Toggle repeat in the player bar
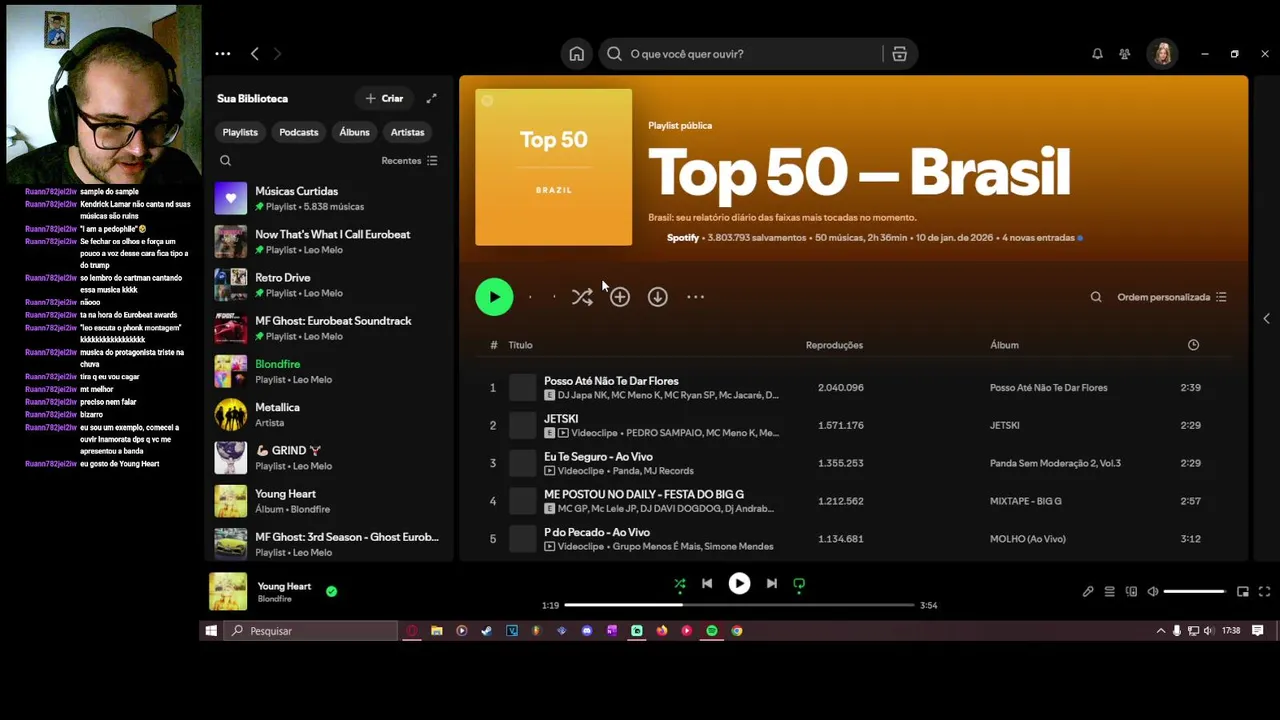The image size is (1280, 720). click(x=799, y=584)
